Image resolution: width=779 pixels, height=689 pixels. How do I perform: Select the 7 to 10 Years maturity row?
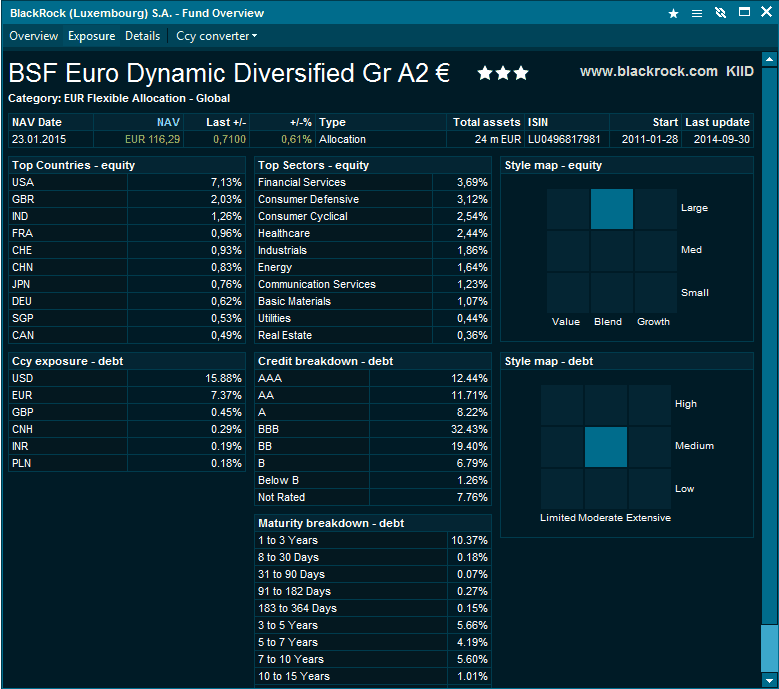pyautogui.click(x=373, y=659)
